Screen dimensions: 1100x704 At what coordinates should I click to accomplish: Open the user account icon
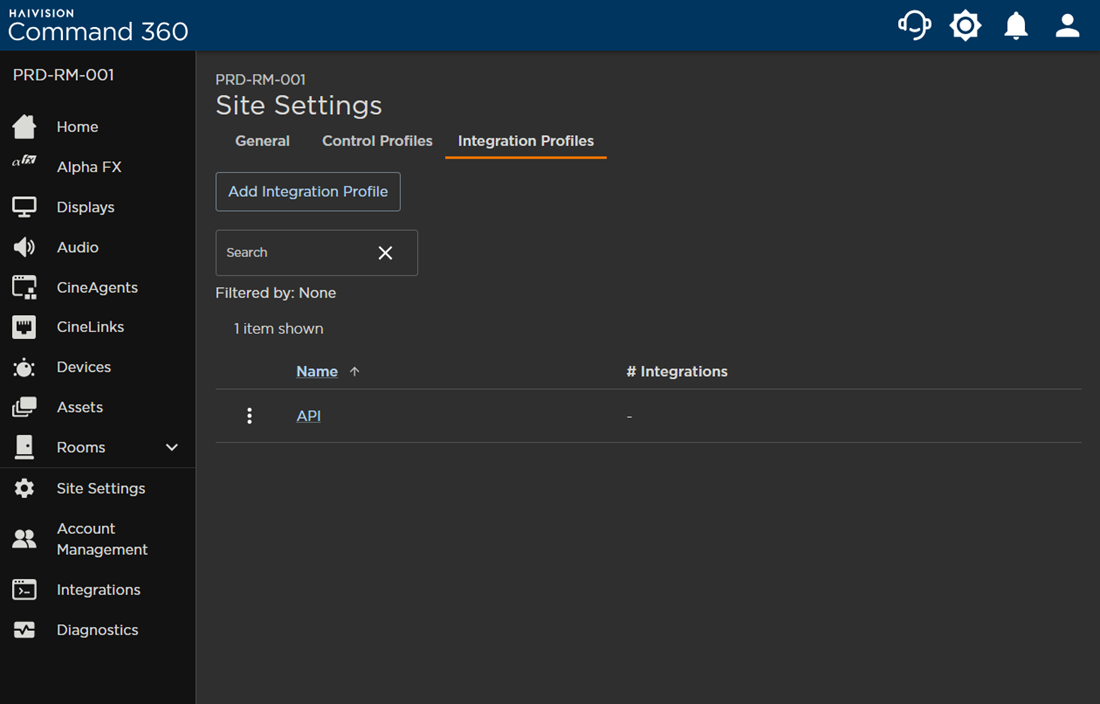[1067, 26]
